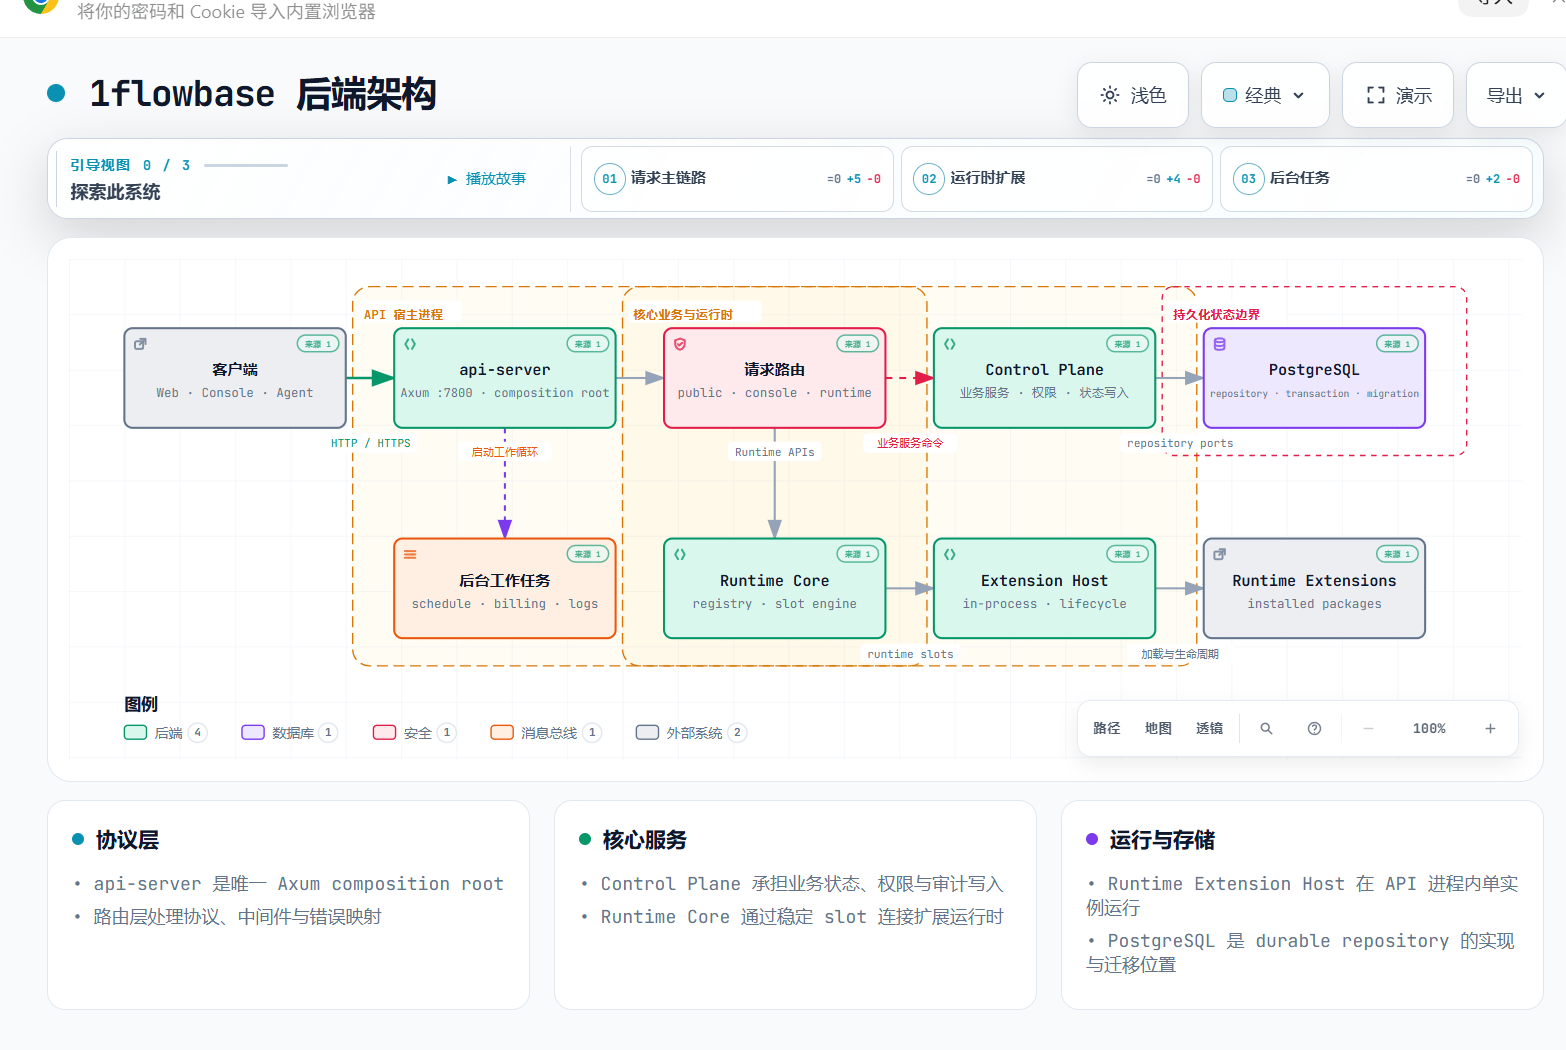Click the guided view progress bar
This screenshot has height=1050, width=1566.
click(x=246, y=165)
